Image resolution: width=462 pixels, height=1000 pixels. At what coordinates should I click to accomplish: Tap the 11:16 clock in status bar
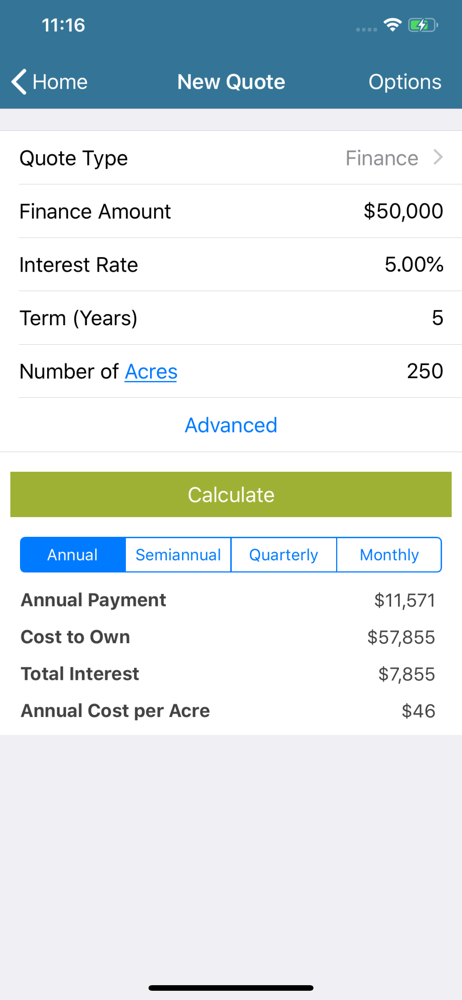click(63, 26)
